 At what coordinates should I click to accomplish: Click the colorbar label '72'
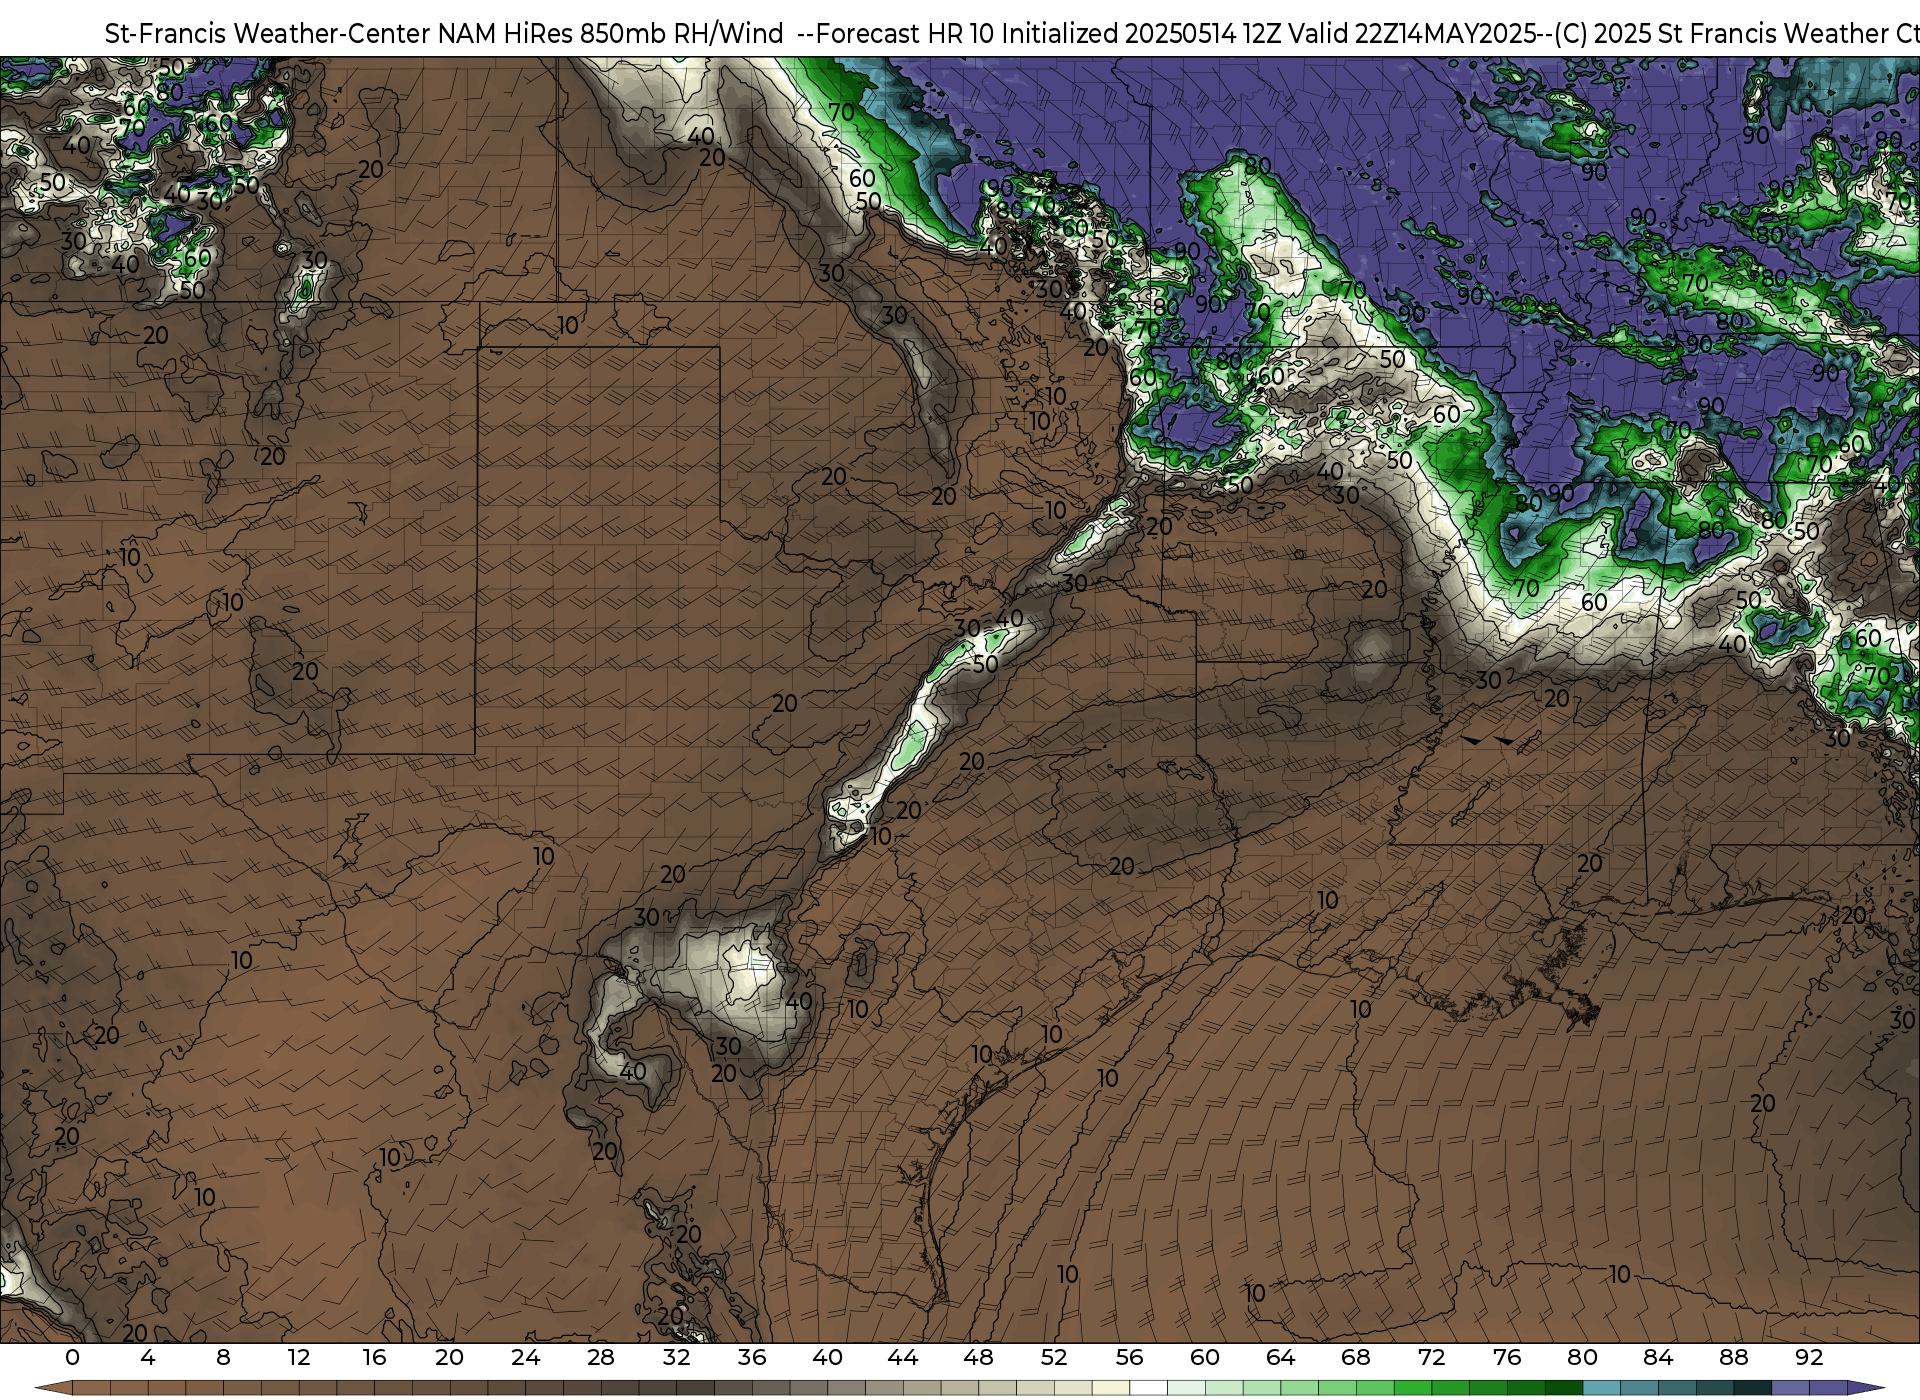coord(1431,1357)
